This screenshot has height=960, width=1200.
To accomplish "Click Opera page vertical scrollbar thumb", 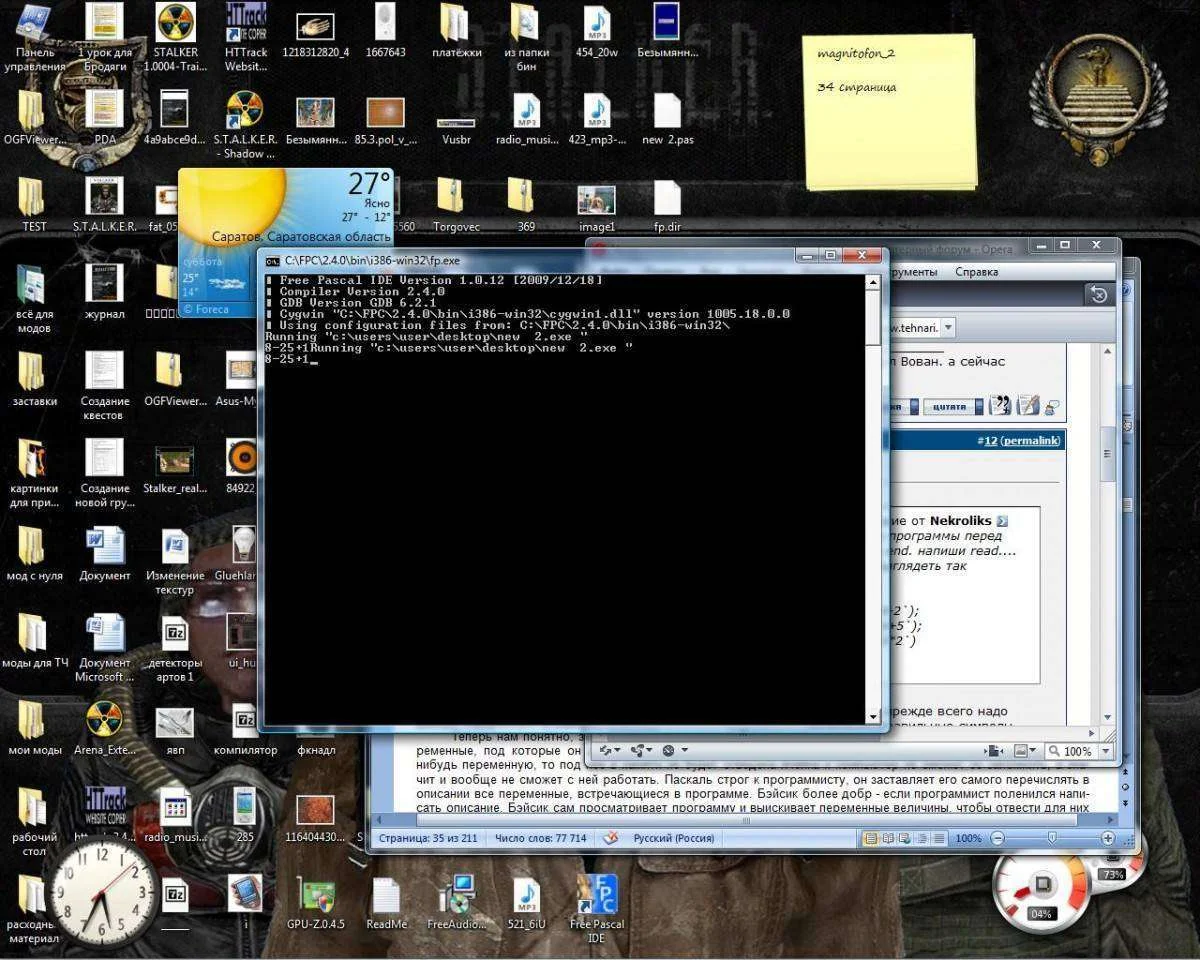I will [x=1107, y=453].
